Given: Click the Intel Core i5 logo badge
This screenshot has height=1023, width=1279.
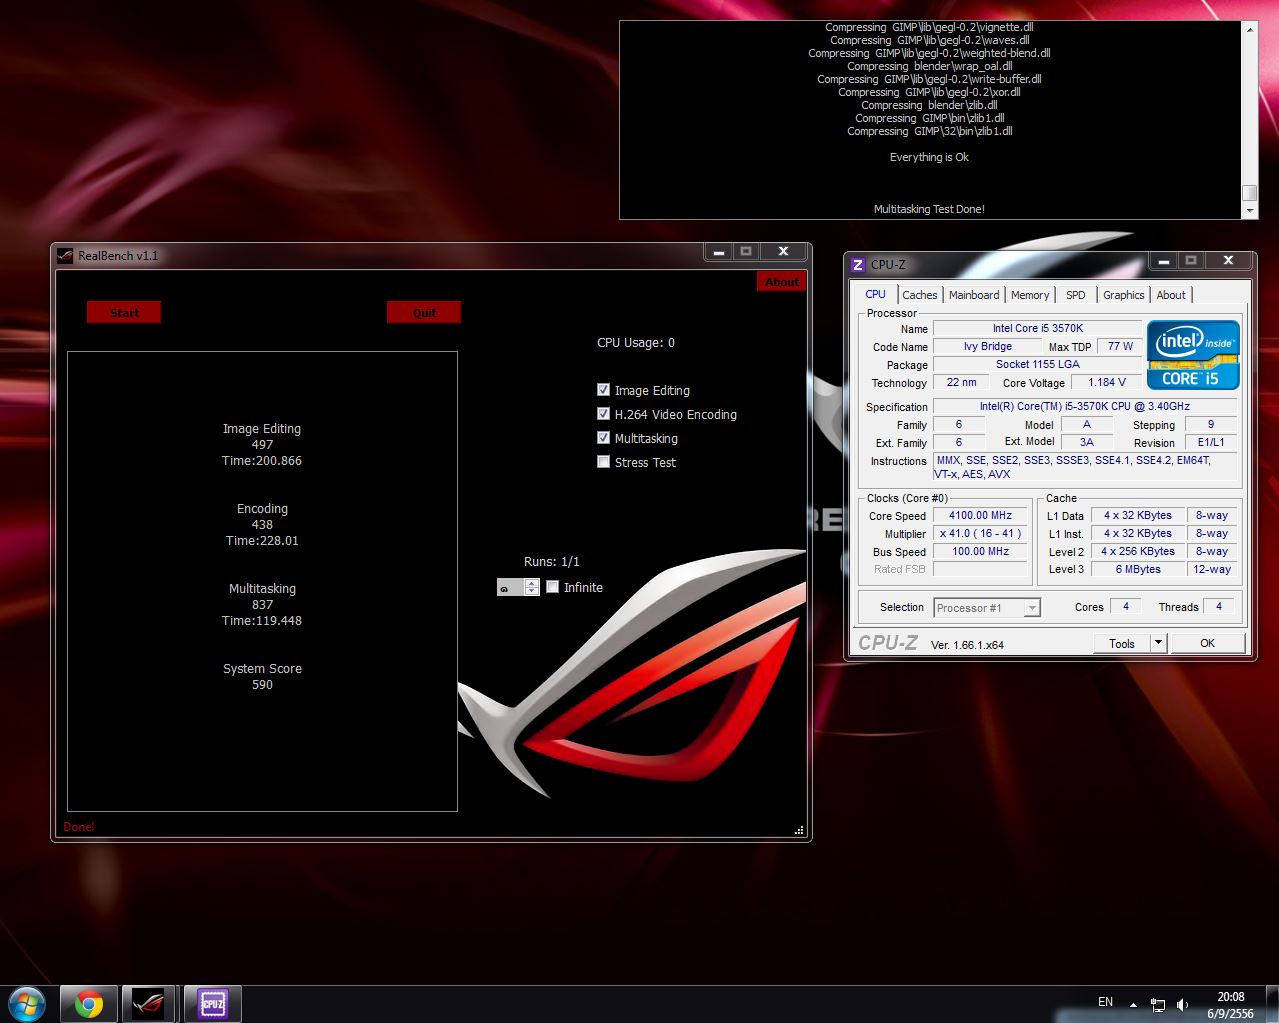Looking at the screenshot, I should coord(1193,355).
